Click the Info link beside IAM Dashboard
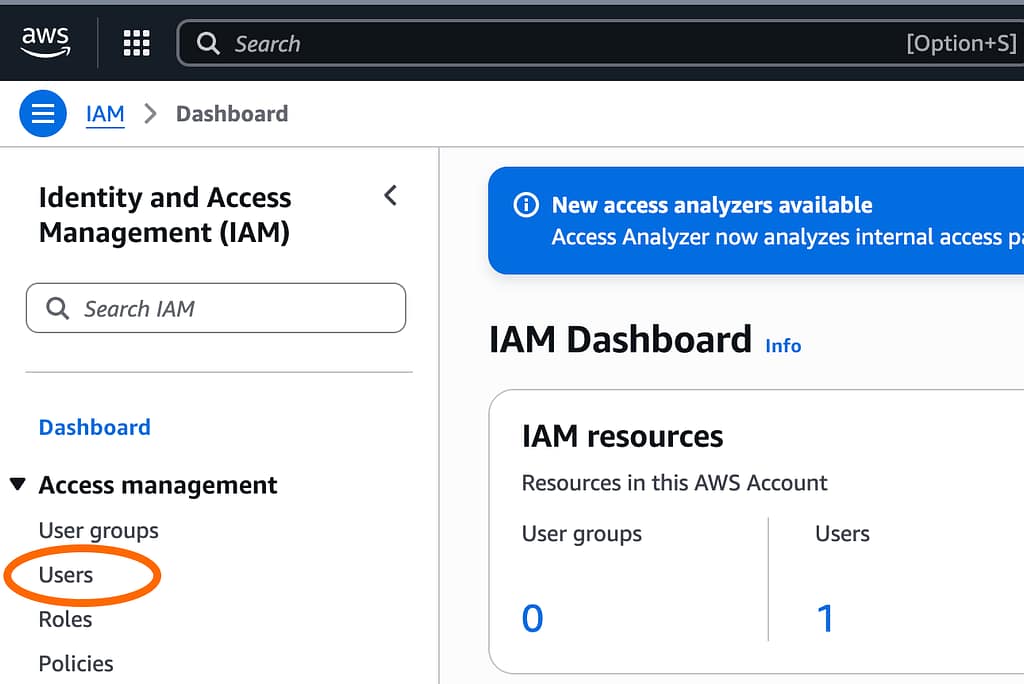Image resolution: width=1024 pixels, height=684 pixels. tap(783, 345)
